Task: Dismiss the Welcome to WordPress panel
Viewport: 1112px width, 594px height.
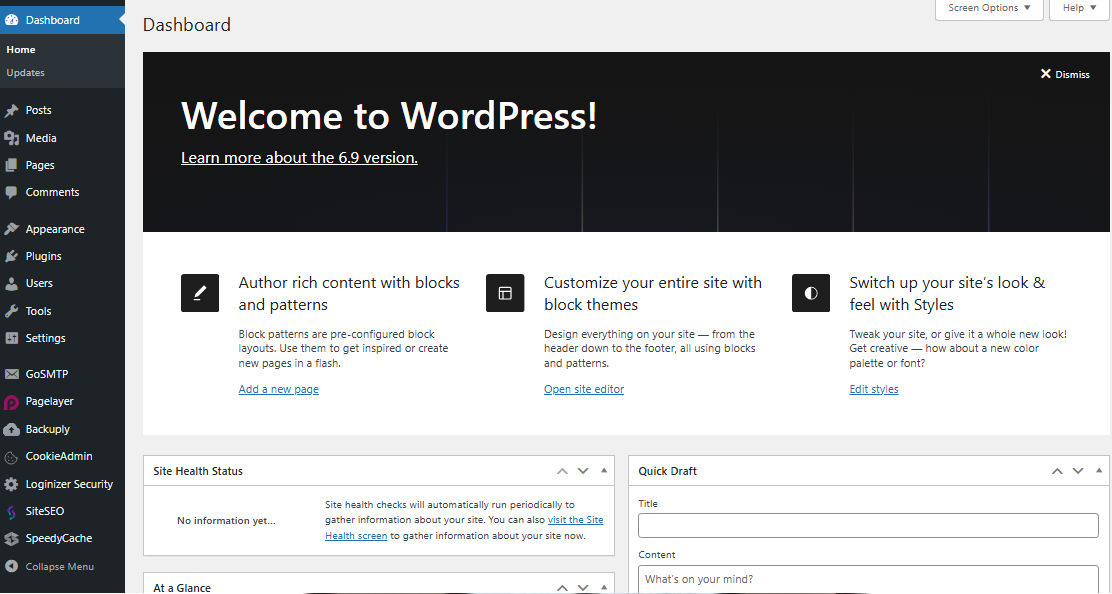Action: [1065, 74]
